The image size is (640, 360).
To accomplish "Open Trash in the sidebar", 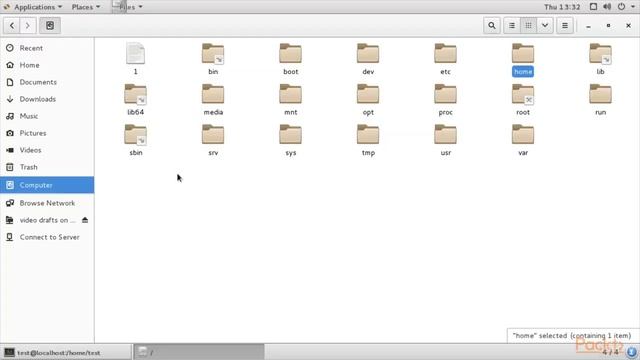I will [47, 167].
